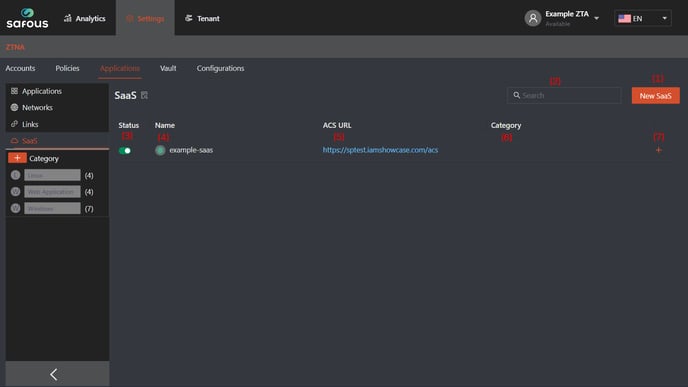Viewport: 688px width, 387px height.
Task: Click the ZTNA breadcrumb label
Action: coord(15,47)
